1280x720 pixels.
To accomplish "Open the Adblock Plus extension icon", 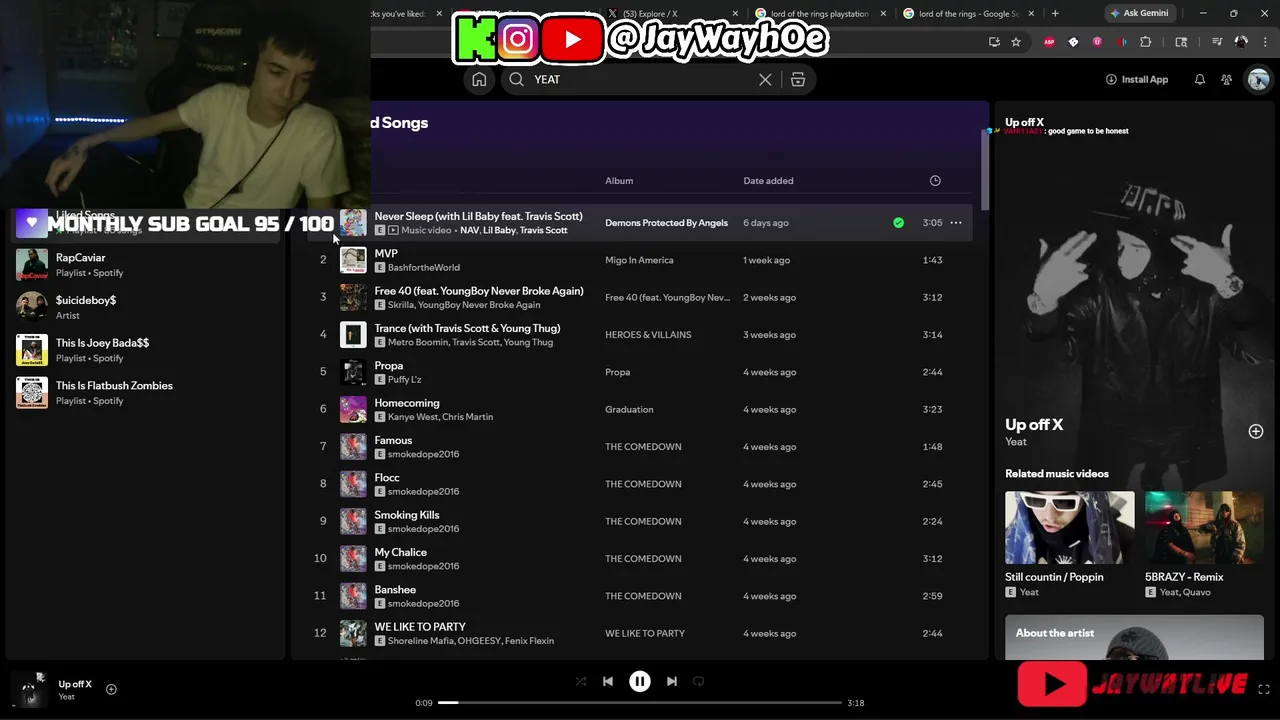I will click(1049, 42).
